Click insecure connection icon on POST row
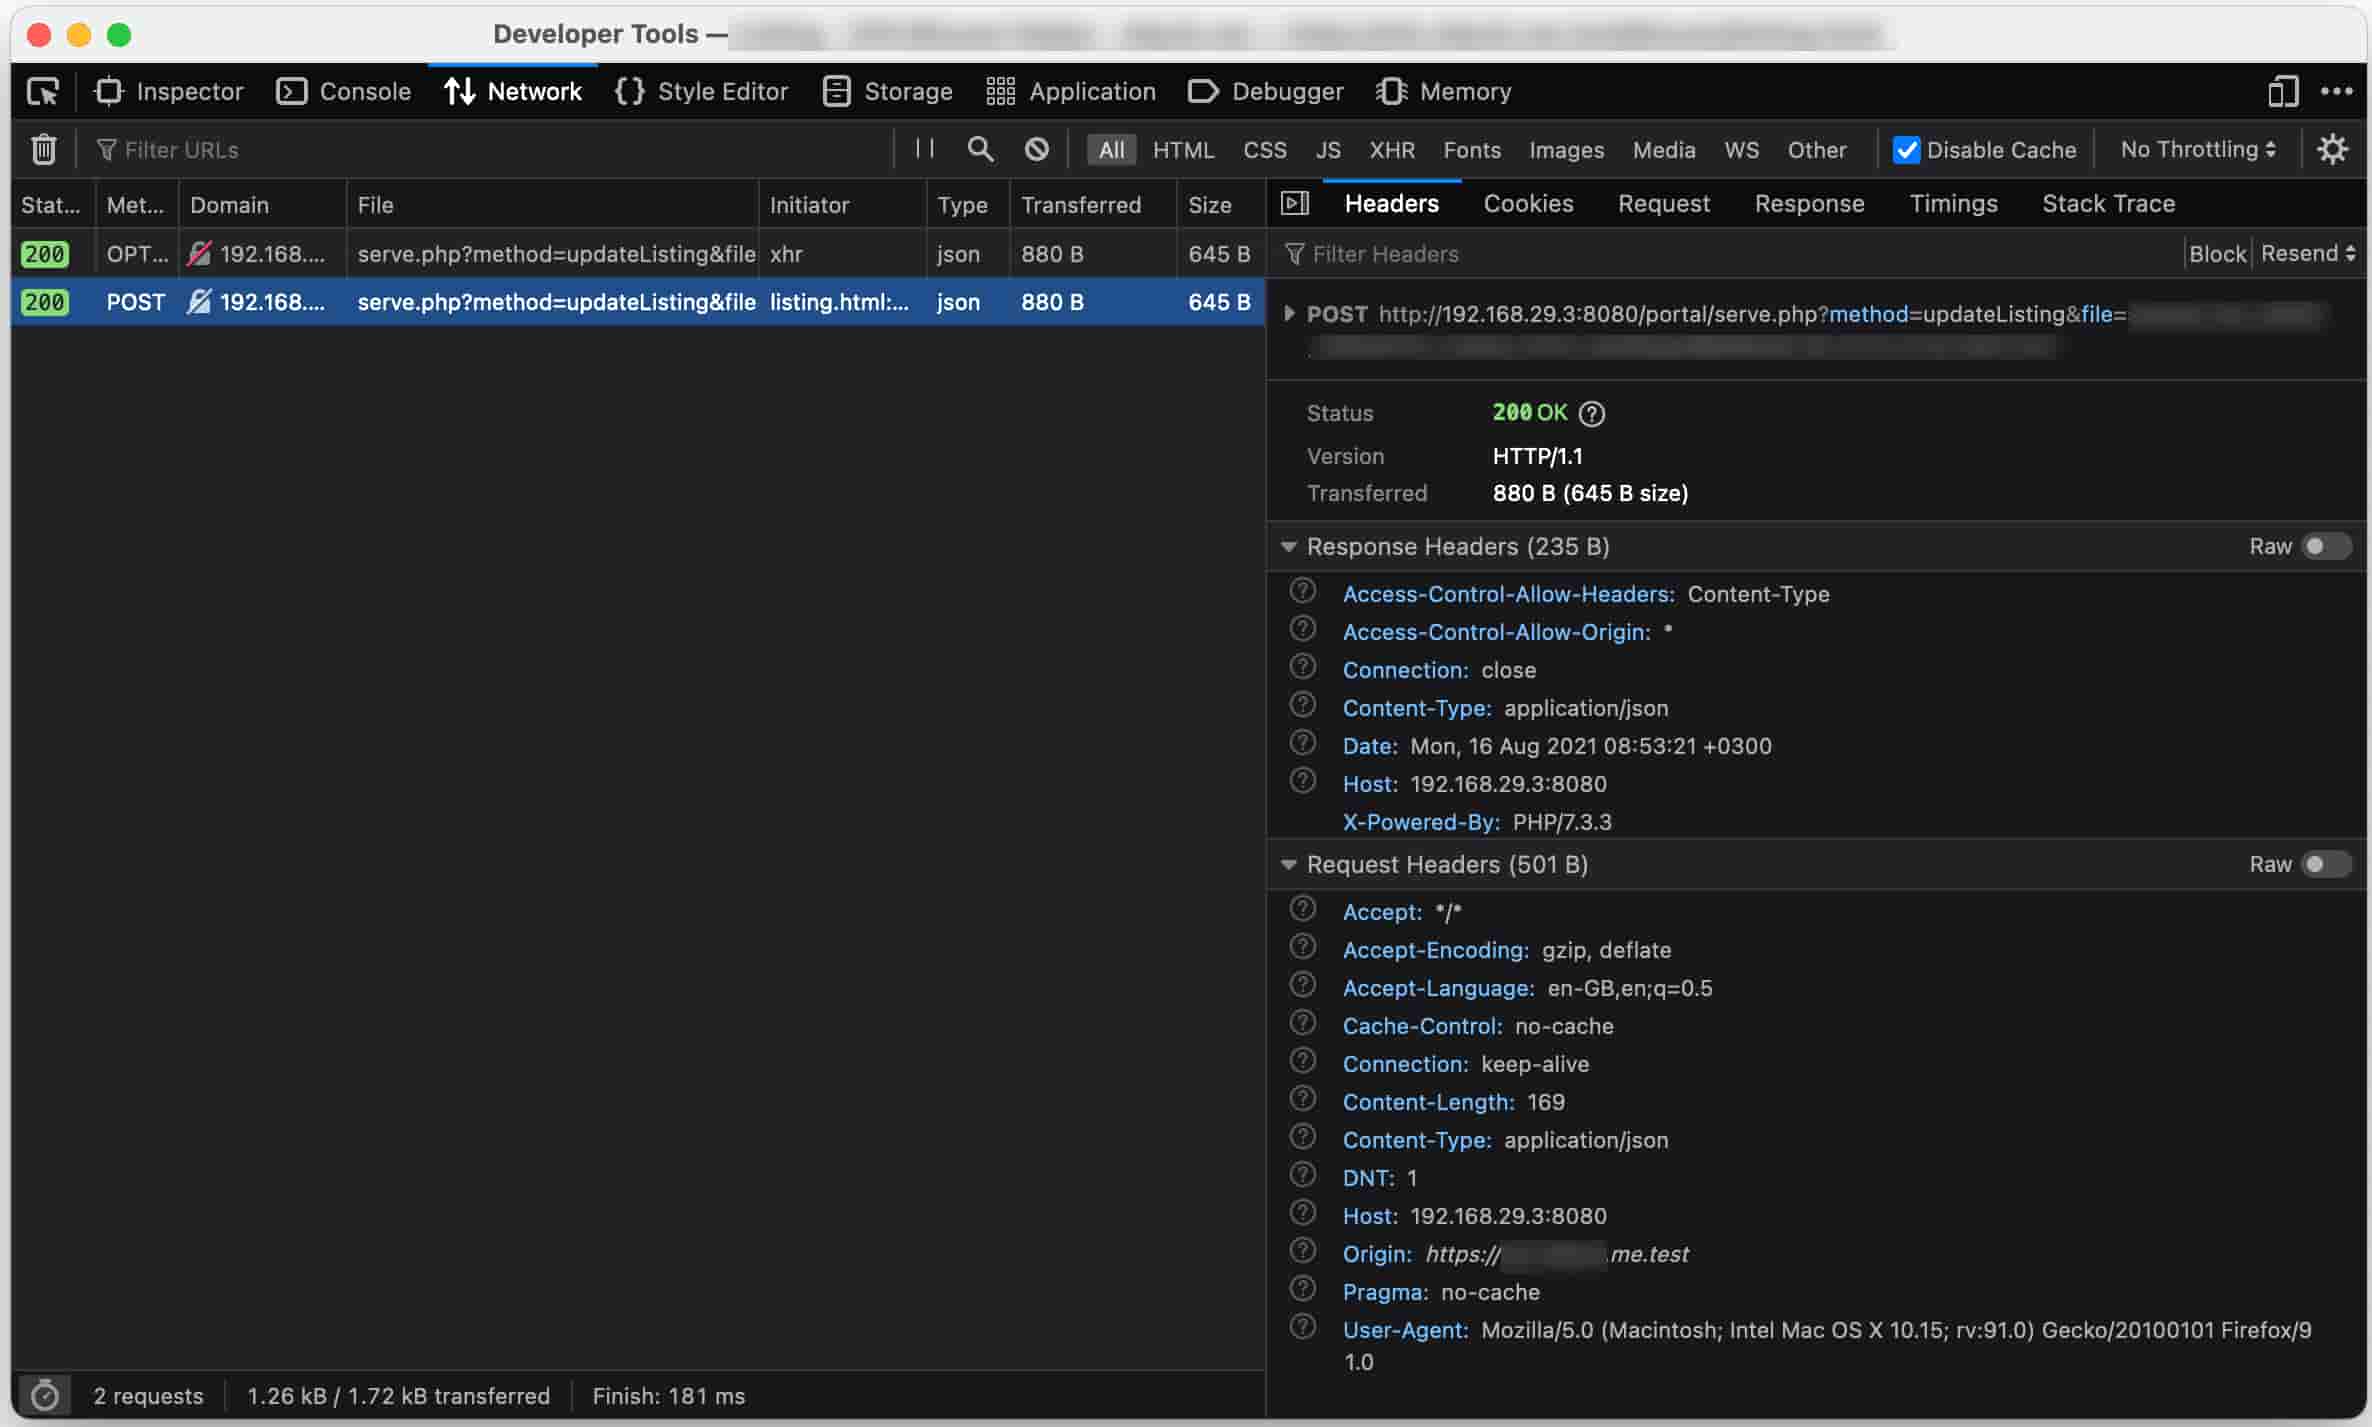The height and width of the screenshot is (1427, 2372). (x=199, y=302)
